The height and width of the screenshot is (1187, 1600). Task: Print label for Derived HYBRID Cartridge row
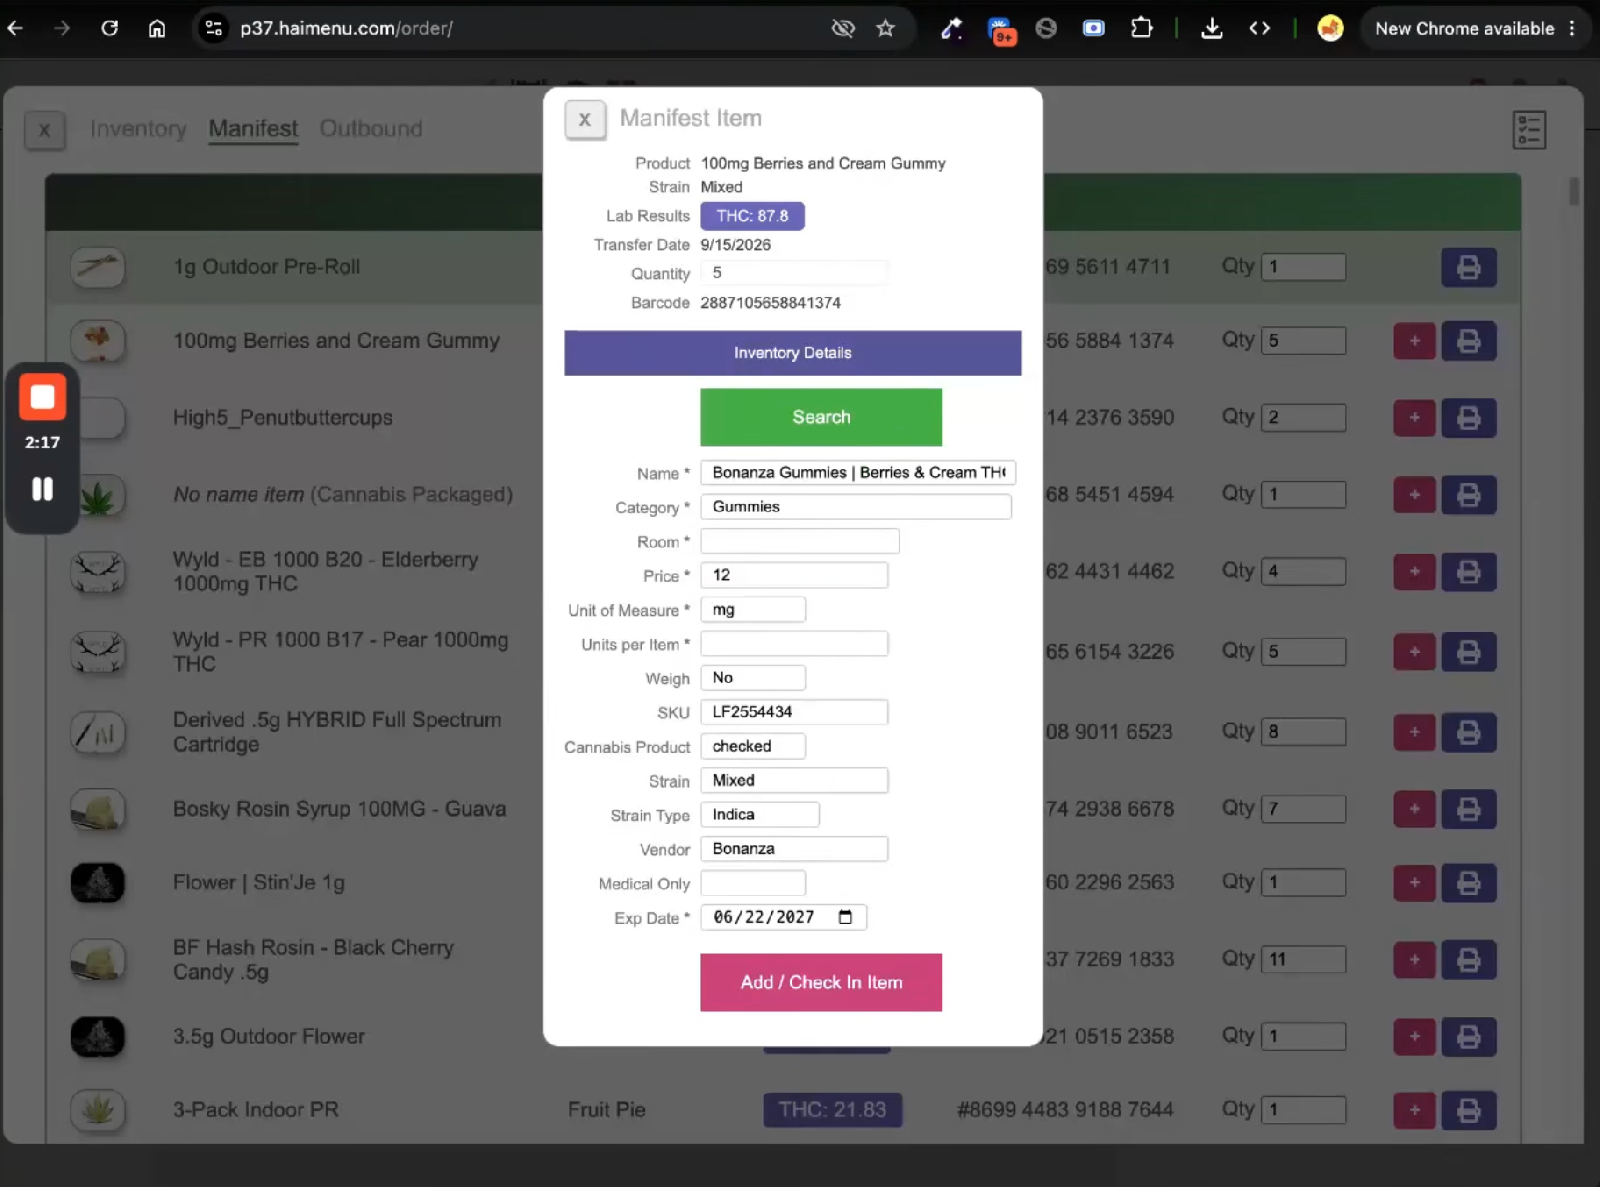point(1468,732)
